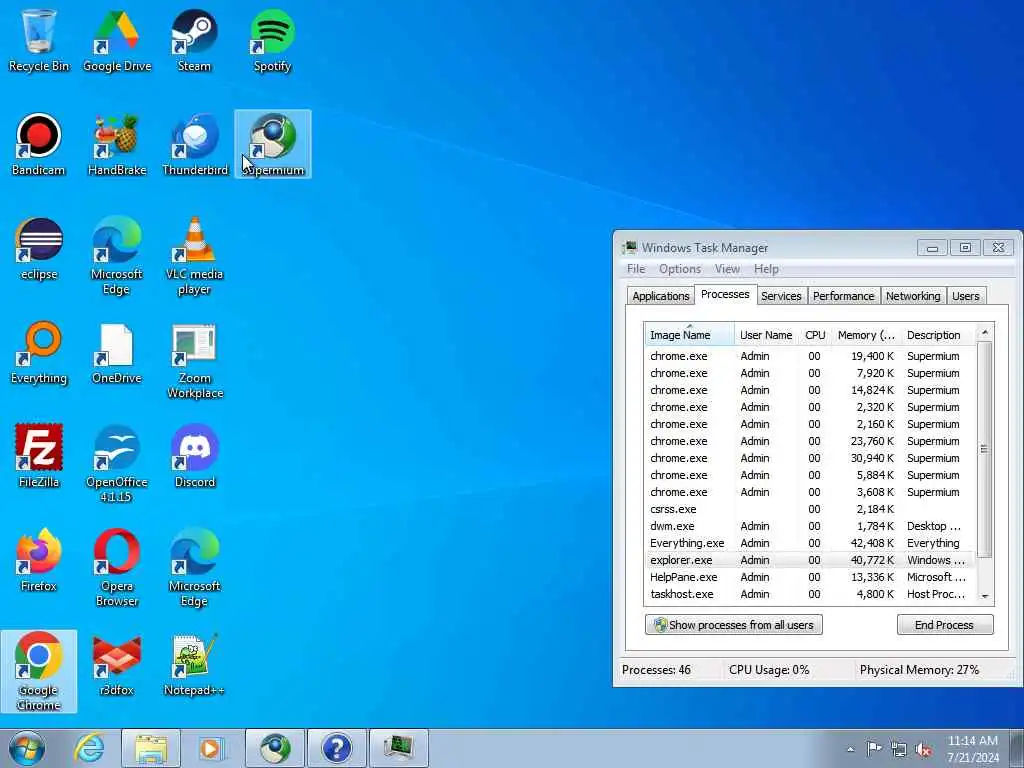Select the Zoom Workplace desktop icon
This screenshot has width=1024, height=768.
[195, 360]
